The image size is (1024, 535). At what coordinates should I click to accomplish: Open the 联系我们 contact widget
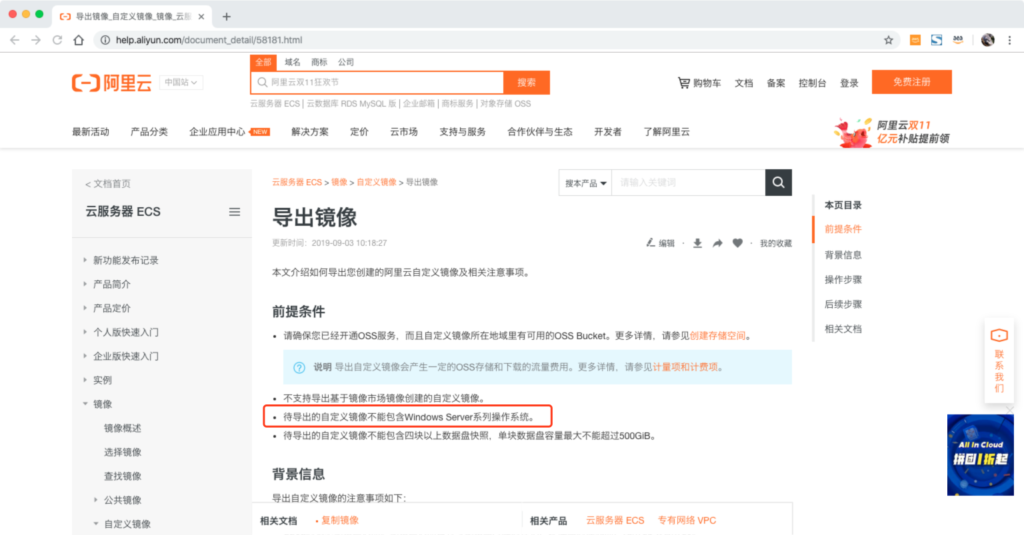coord(998,358)
